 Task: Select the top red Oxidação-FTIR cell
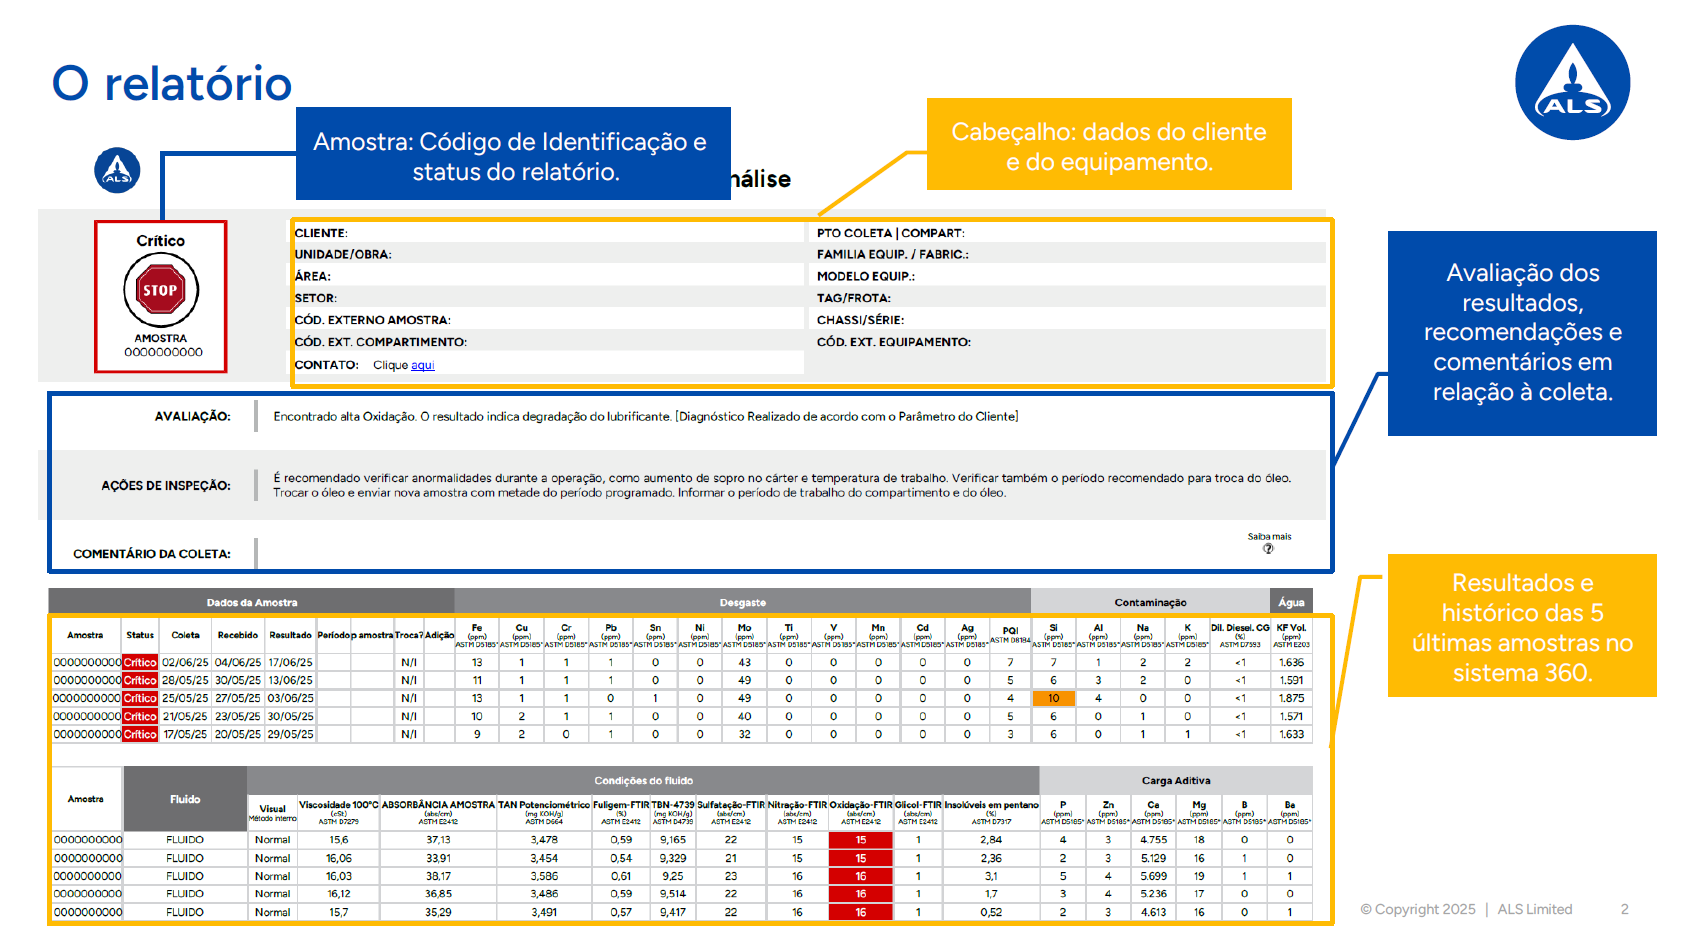tap(860, 840)
